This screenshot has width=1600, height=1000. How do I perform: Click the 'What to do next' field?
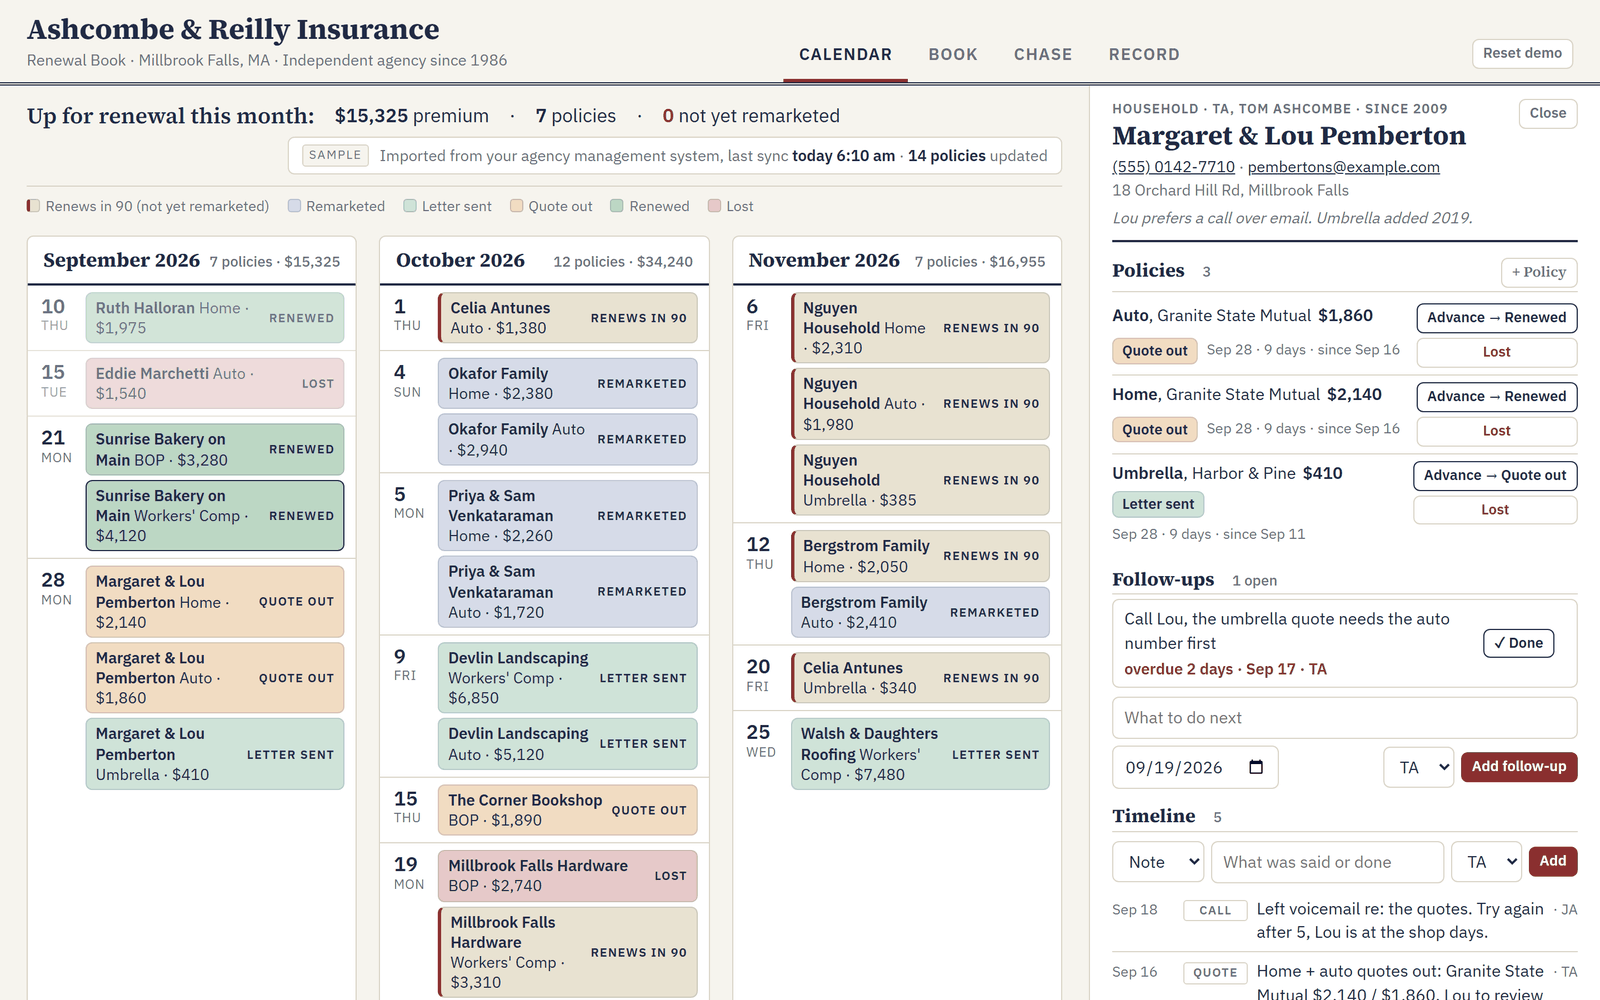click(x=1344, y=718)
